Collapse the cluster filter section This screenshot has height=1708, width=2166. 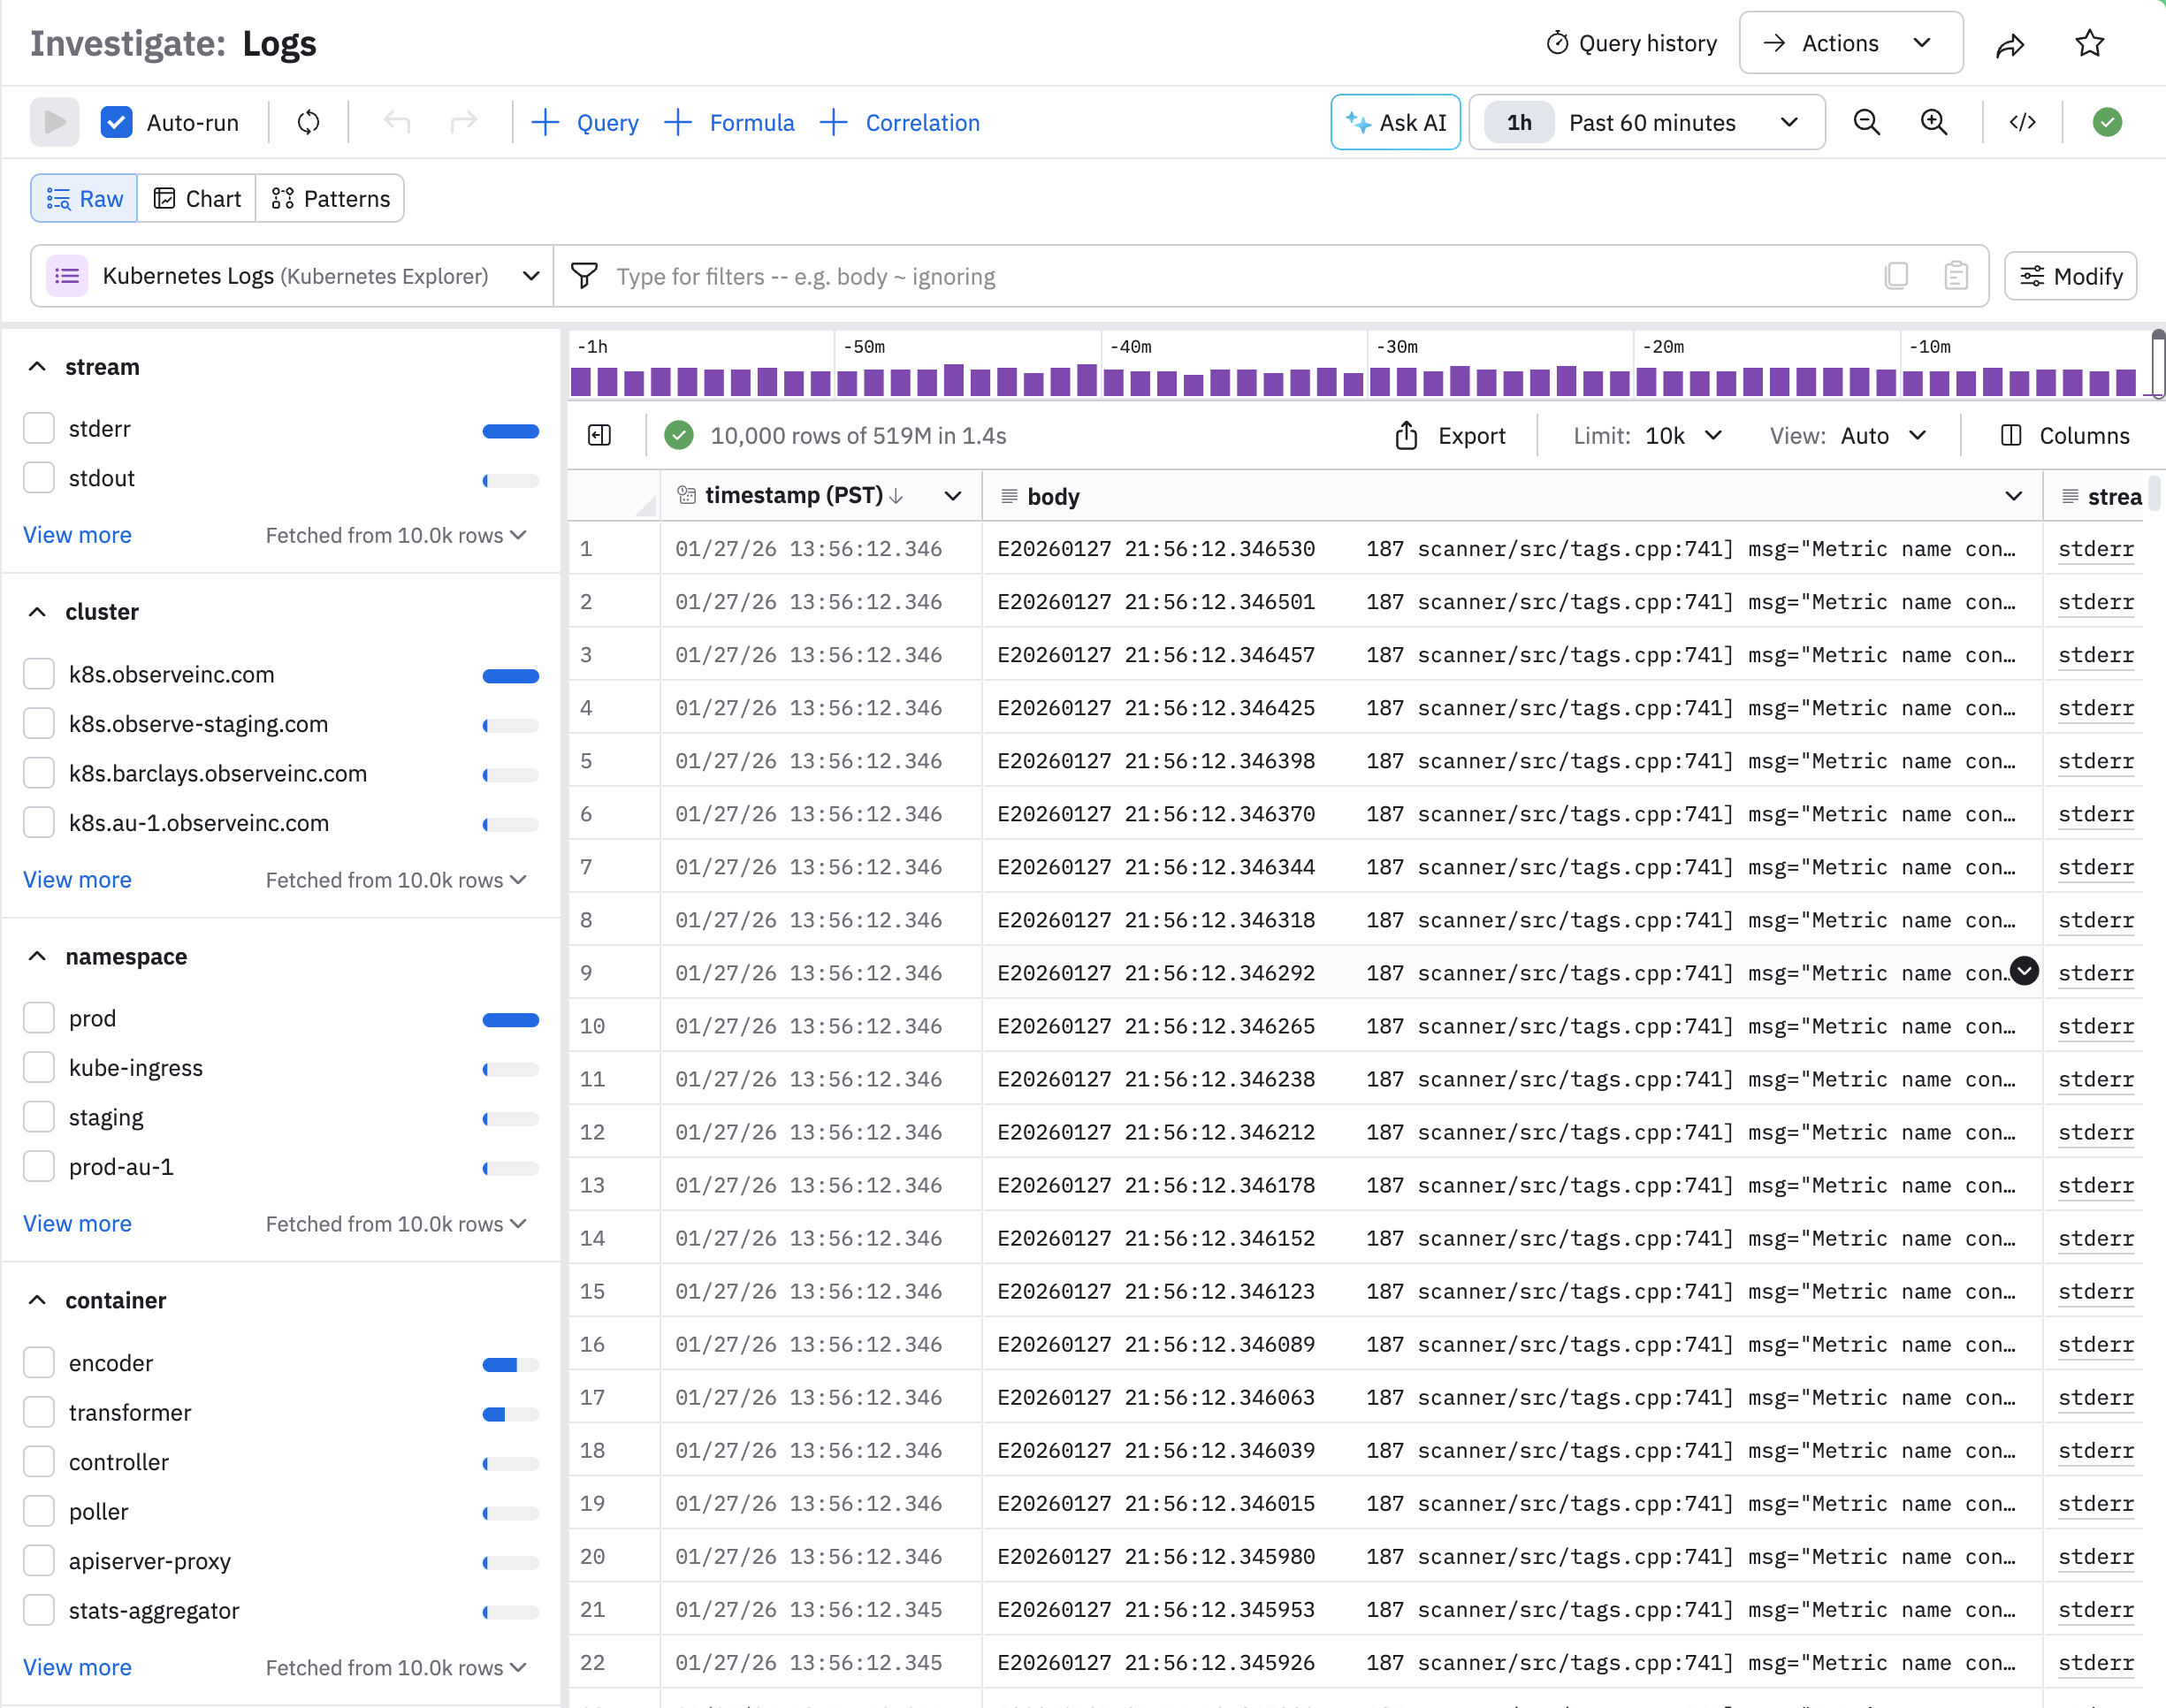pyautogui.click(x=37, y=612)
